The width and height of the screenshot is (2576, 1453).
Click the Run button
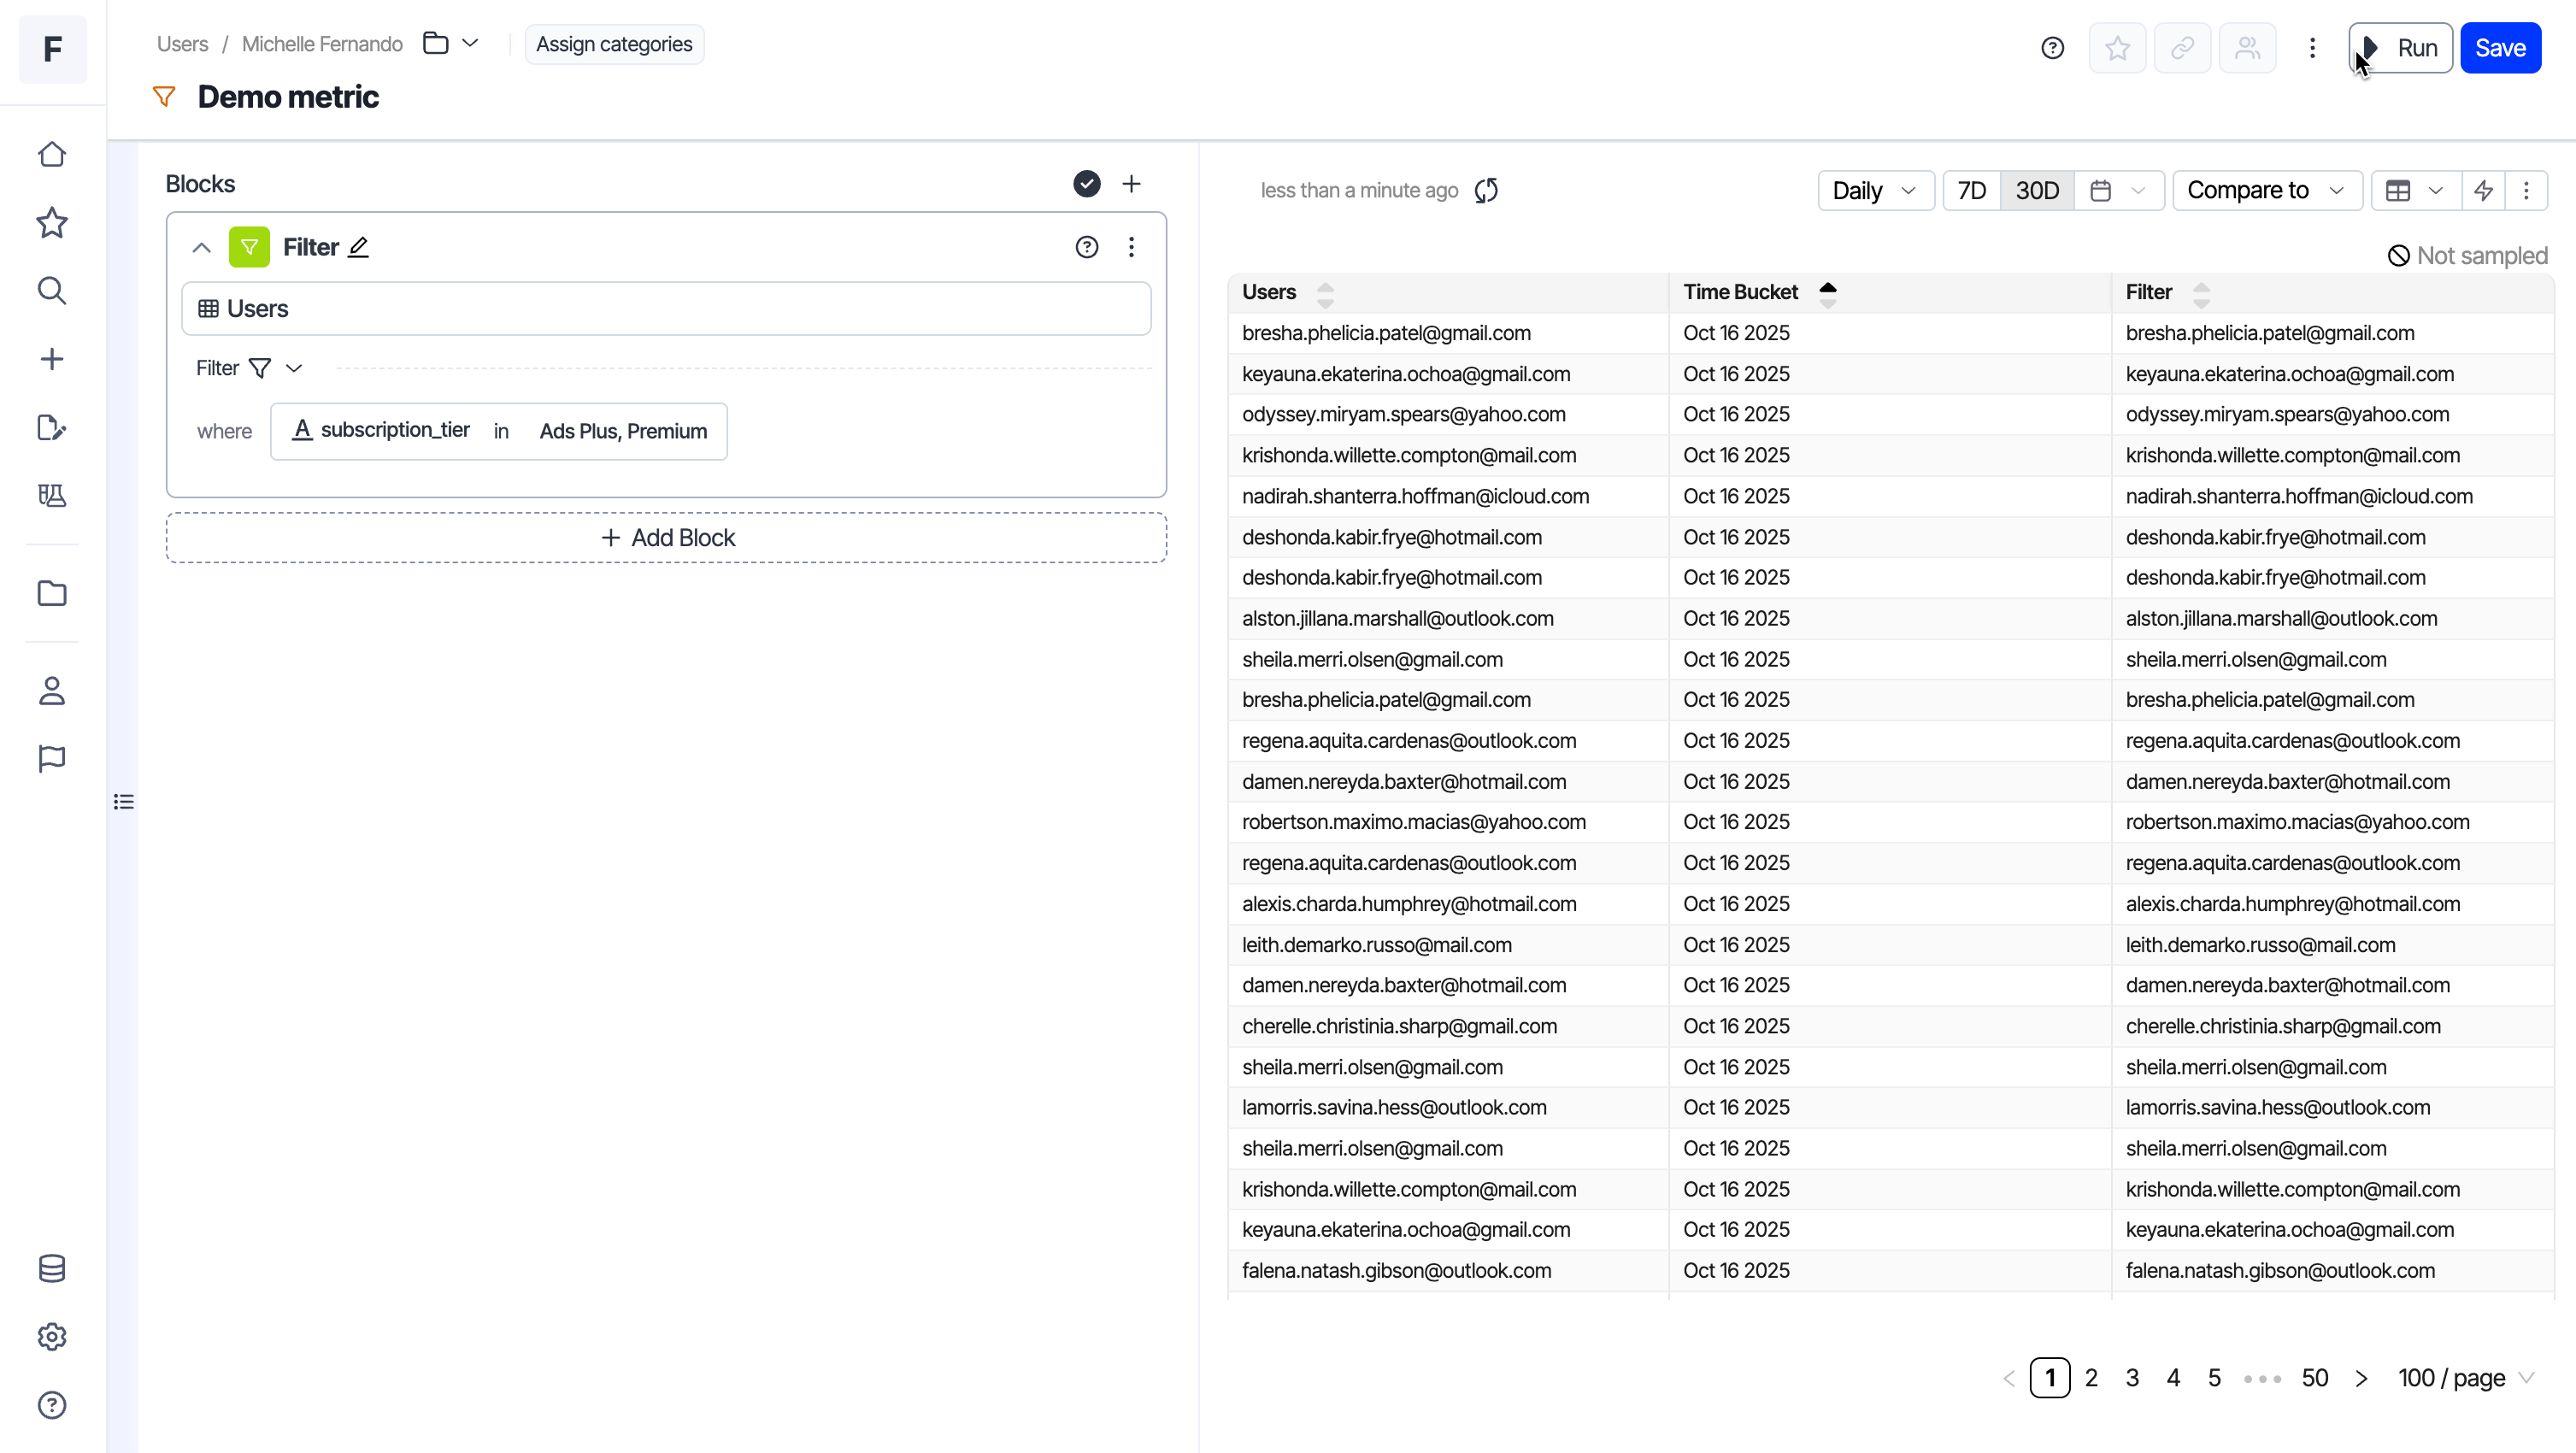tap(2401, 48)
